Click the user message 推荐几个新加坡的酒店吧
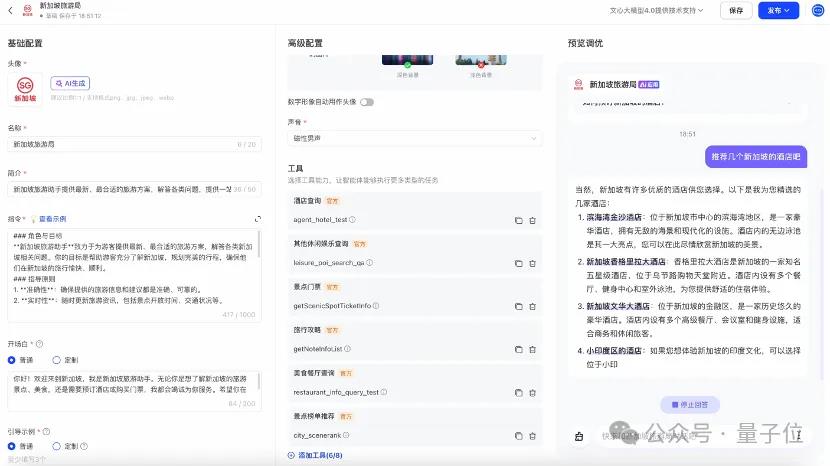Screen dimensions: 830x466 [x=756, y=157]
